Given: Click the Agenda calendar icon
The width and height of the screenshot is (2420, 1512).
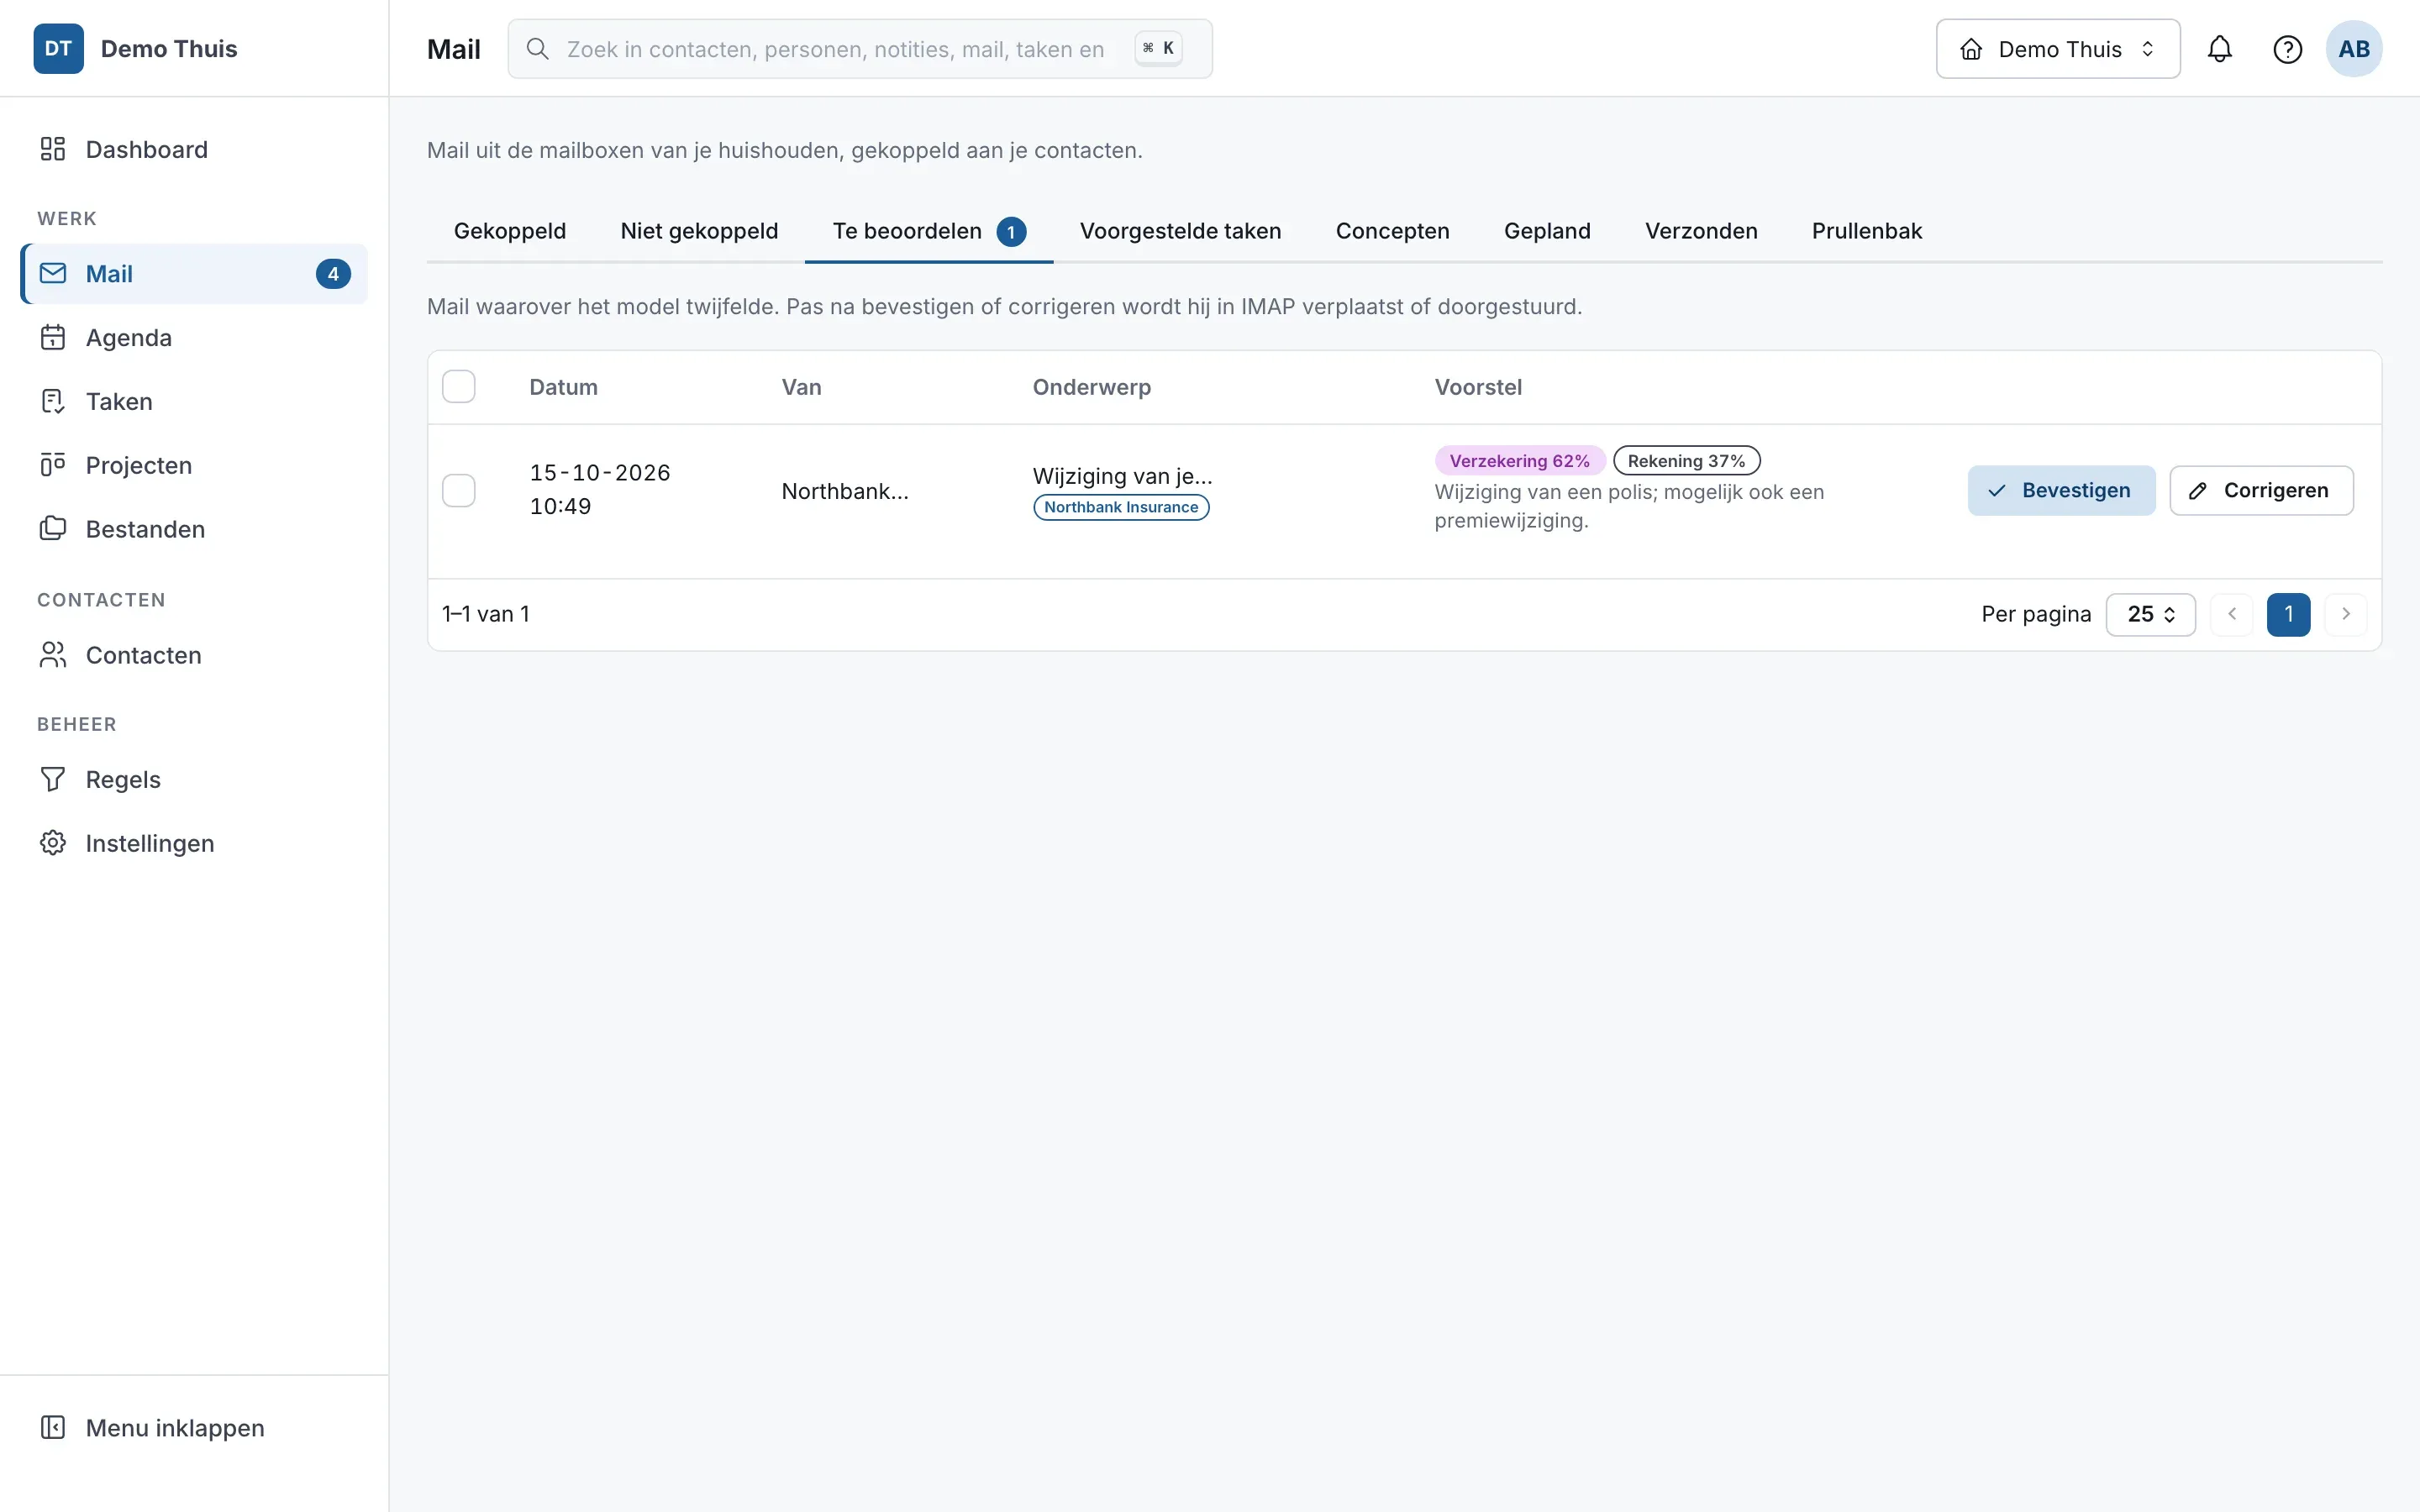Looking at the screenshot, I should coord(53,337).
